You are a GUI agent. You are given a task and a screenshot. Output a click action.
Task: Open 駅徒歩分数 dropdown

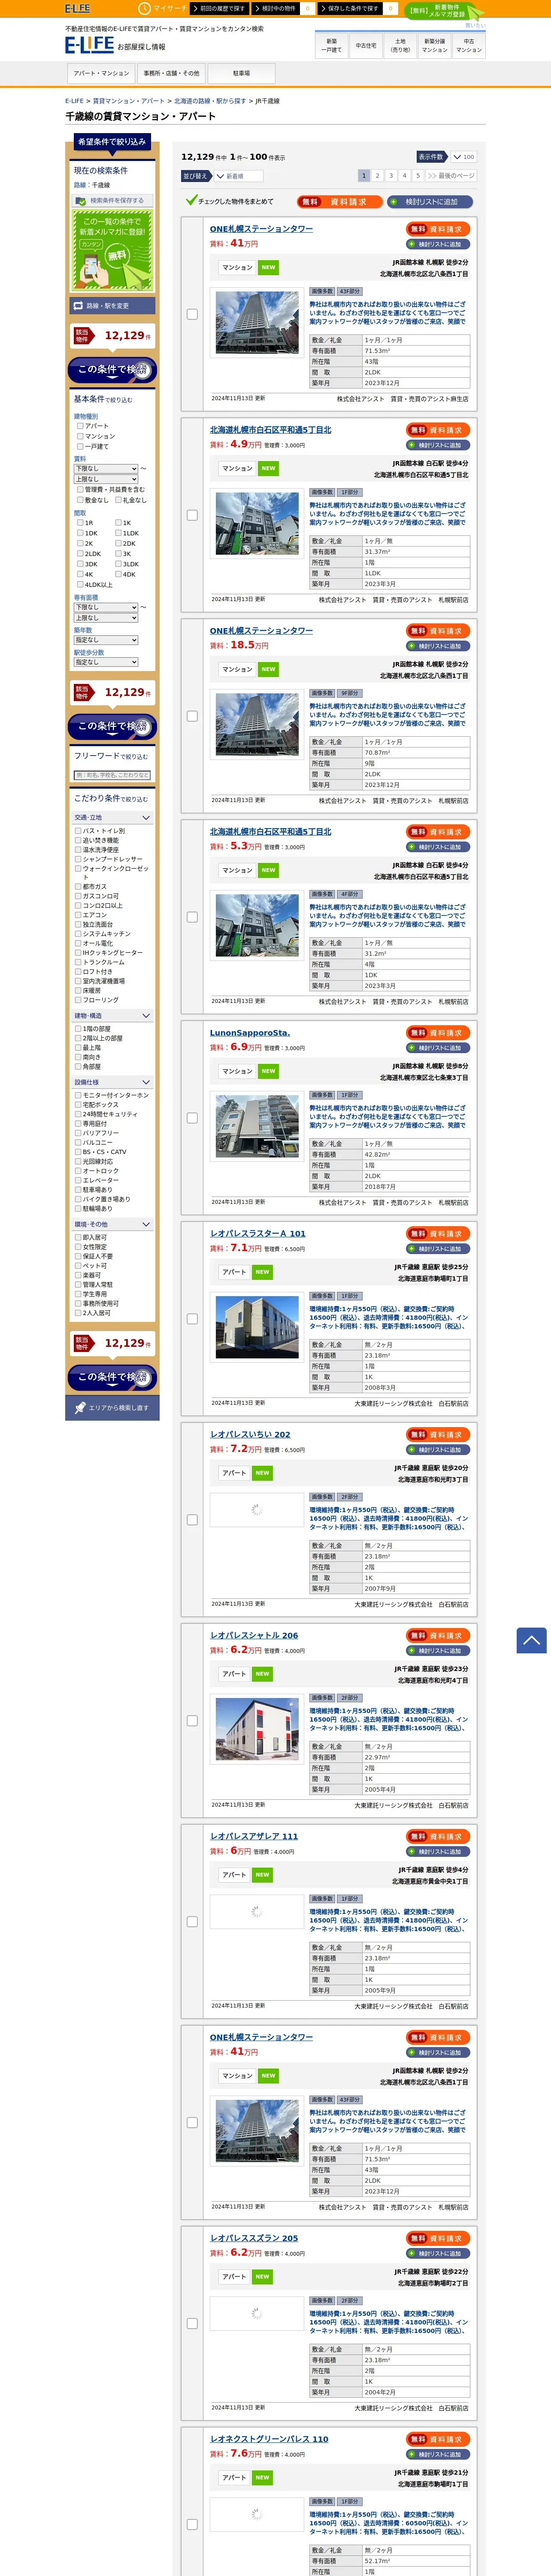106,662
